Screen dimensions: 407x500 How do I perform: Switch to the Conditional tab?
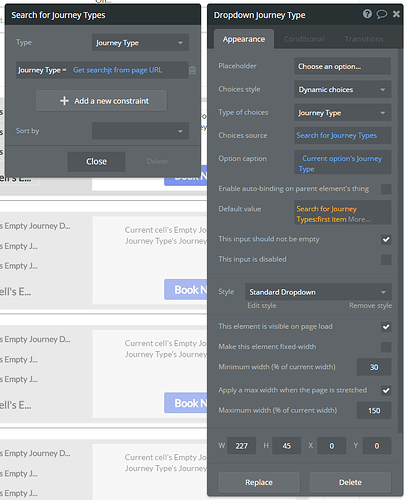[x=304, y=39]
